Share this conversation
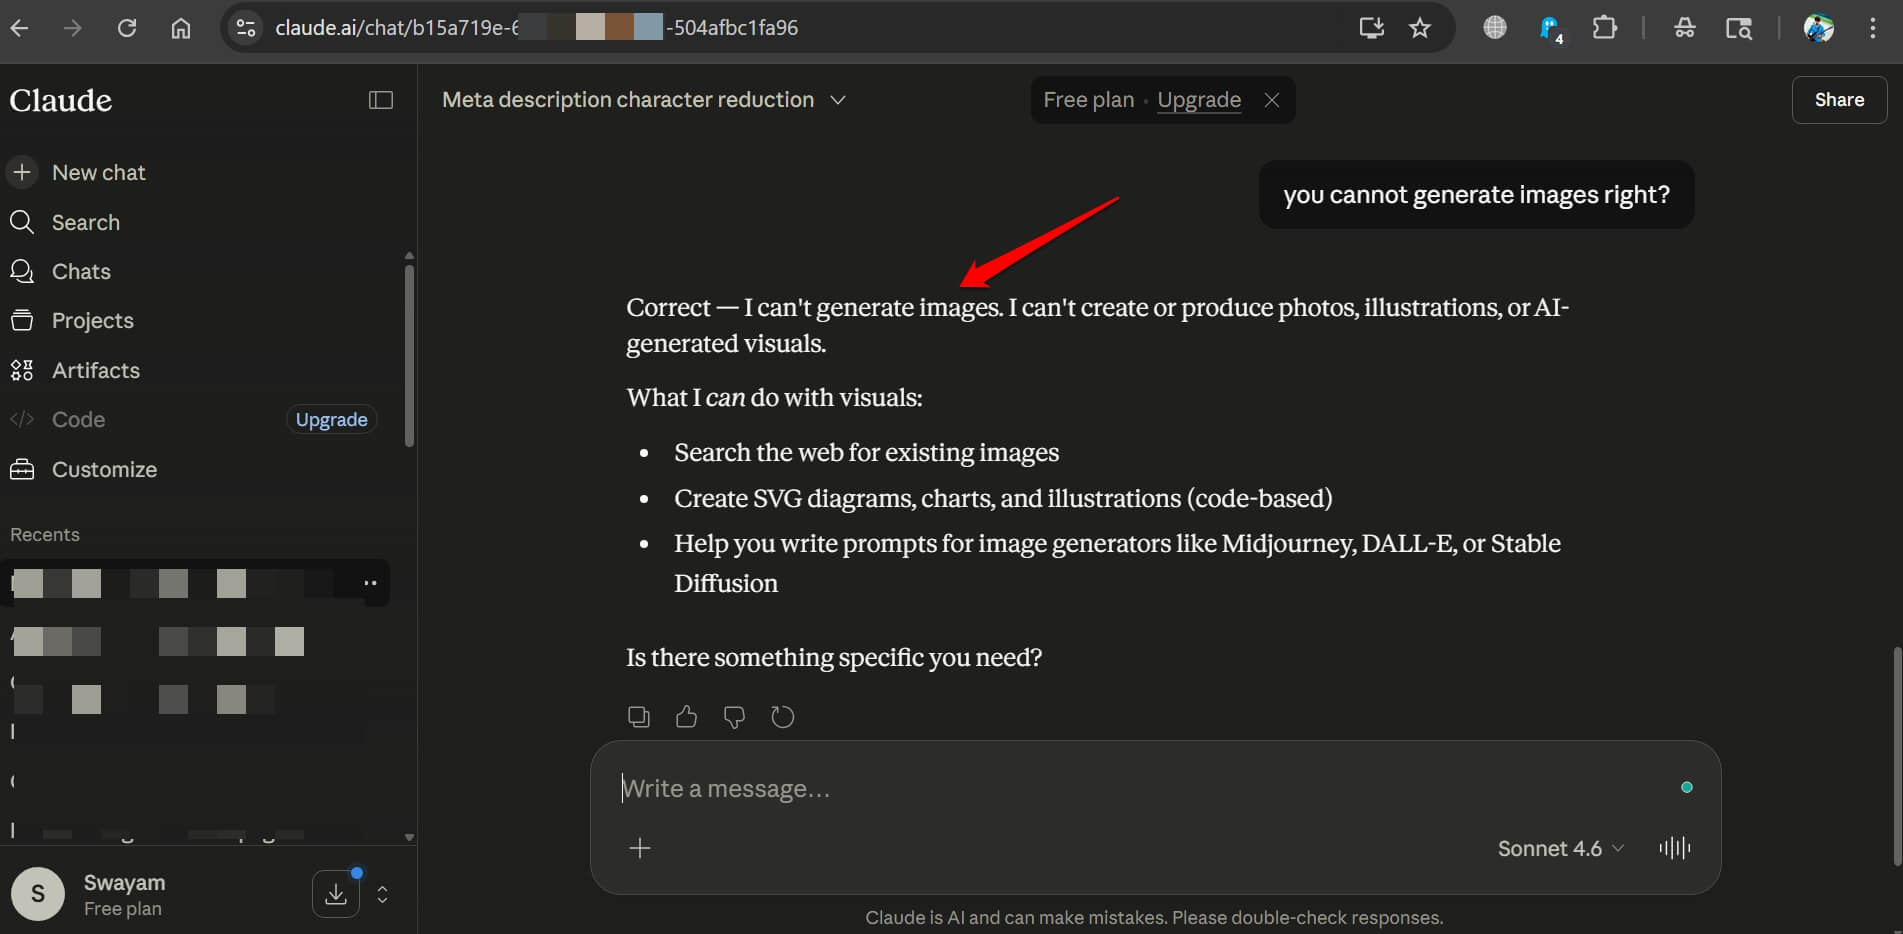1903x934 pixels. (1839, 100)
